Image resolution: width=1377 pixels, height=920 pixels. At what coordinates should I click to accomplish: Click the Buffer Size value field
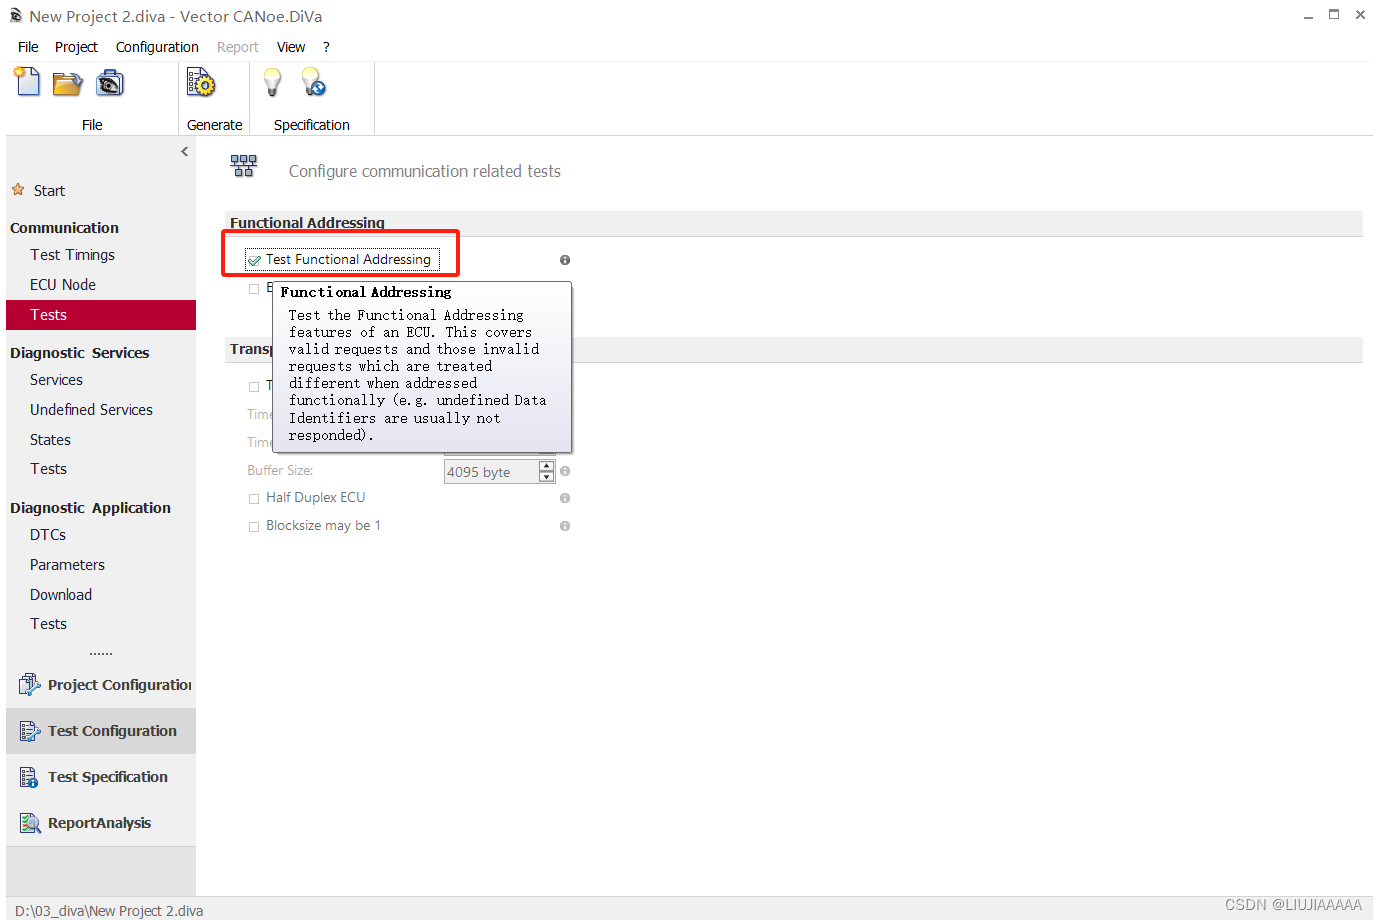click(x=491, y=472)
